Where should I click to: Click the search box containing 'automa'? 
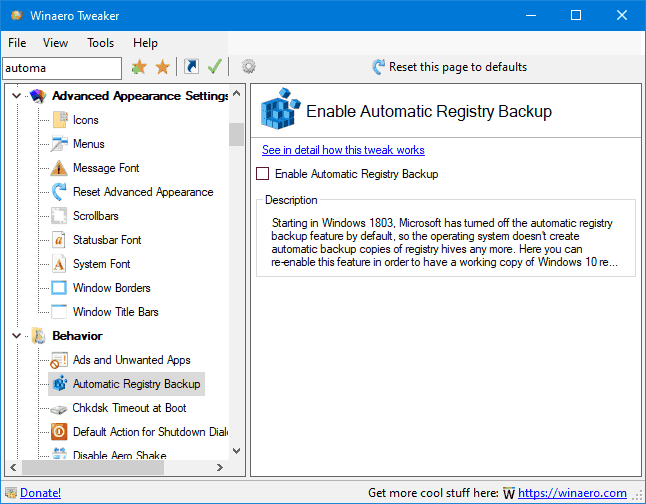tap(62, 68)
